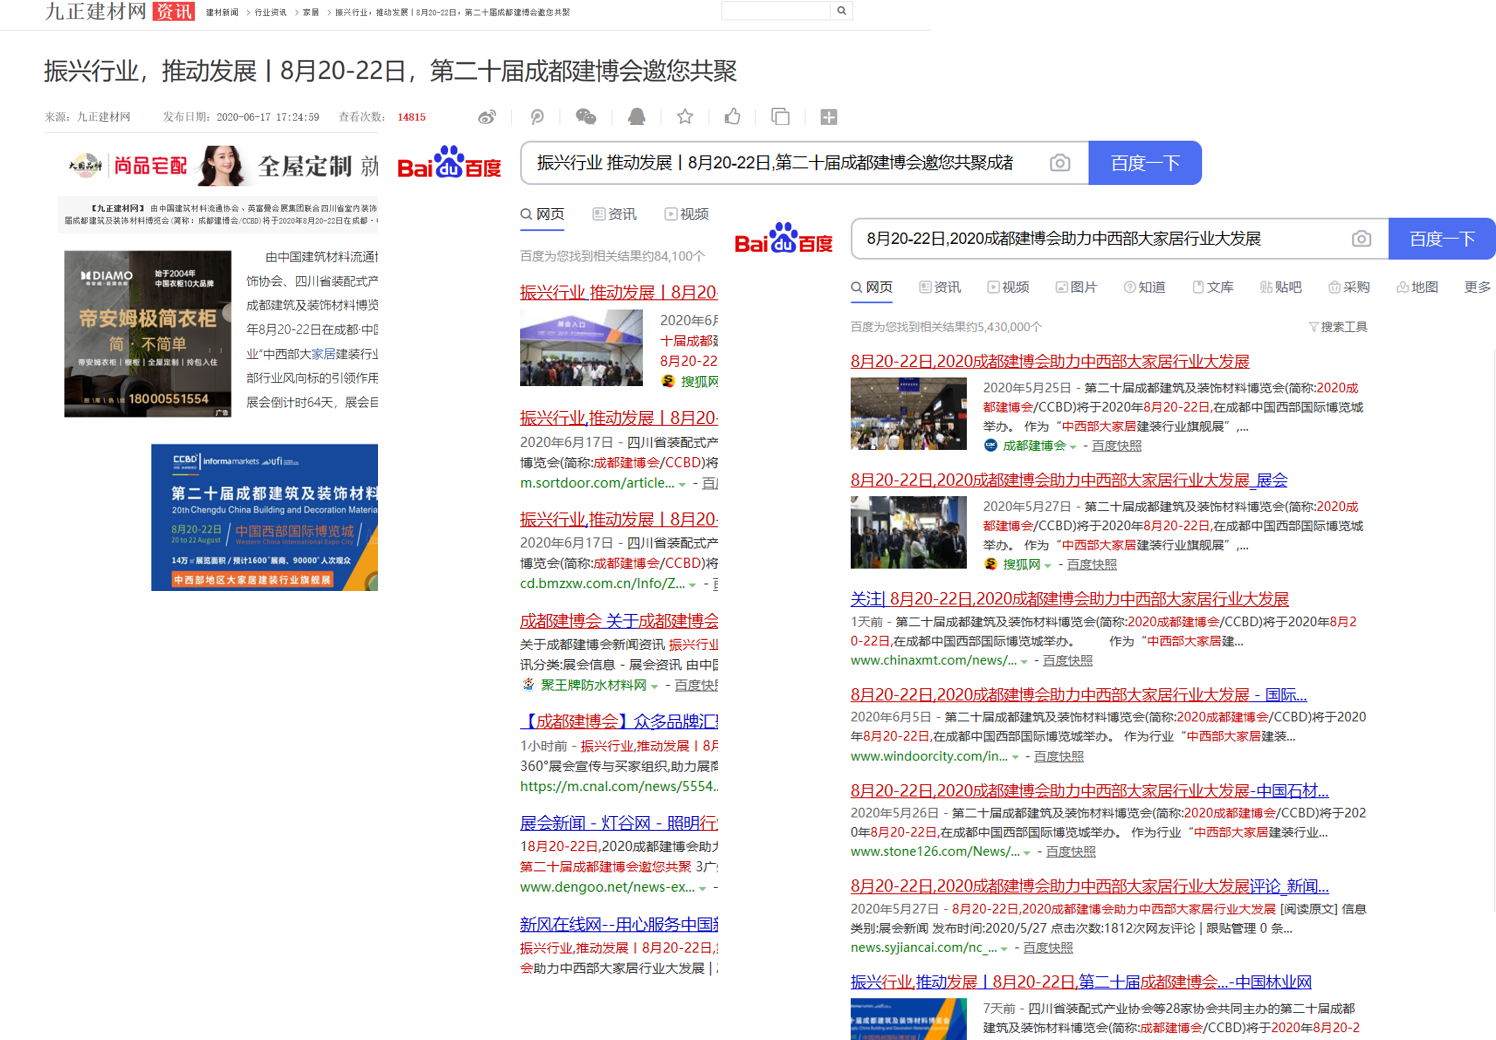Screen dimensions: 1496x1040
Task: Click the copy (overlapping squares) icon
Action: pyautogui.click(x=781, y=117)
